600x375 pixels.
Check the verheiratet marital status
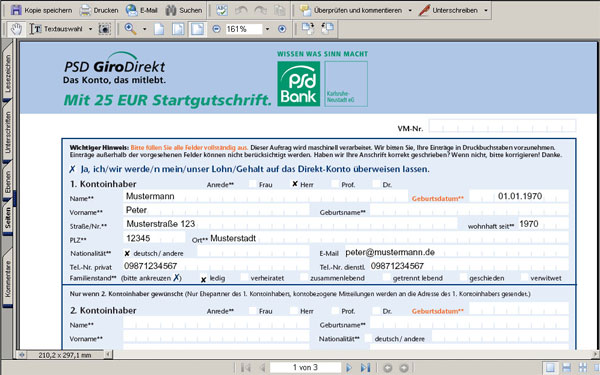point(244,278)
